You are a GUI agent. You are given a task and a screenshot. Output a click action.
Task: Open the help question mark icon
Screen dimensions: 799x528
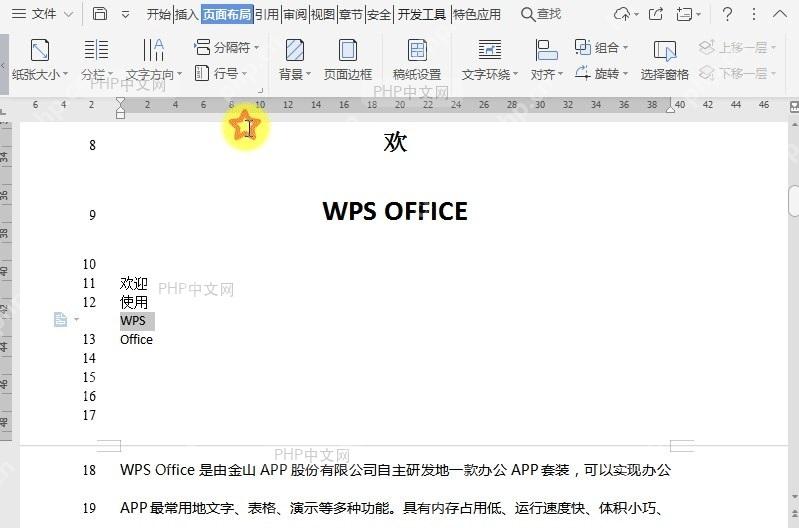pos(728,14)
